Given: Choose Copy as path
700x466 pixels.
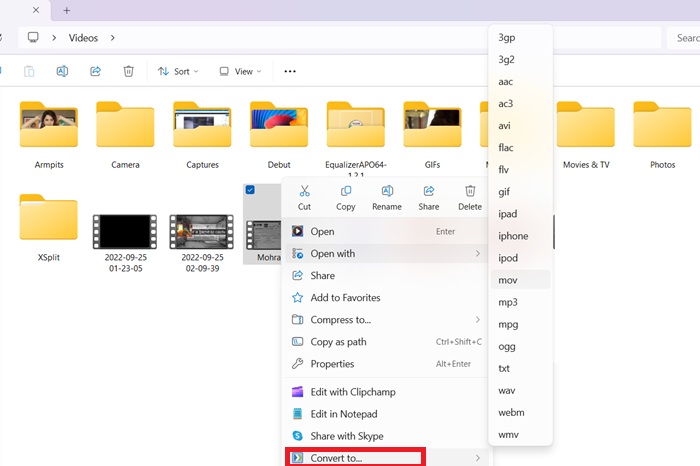Looking at the screenshot, I should 386,341.
